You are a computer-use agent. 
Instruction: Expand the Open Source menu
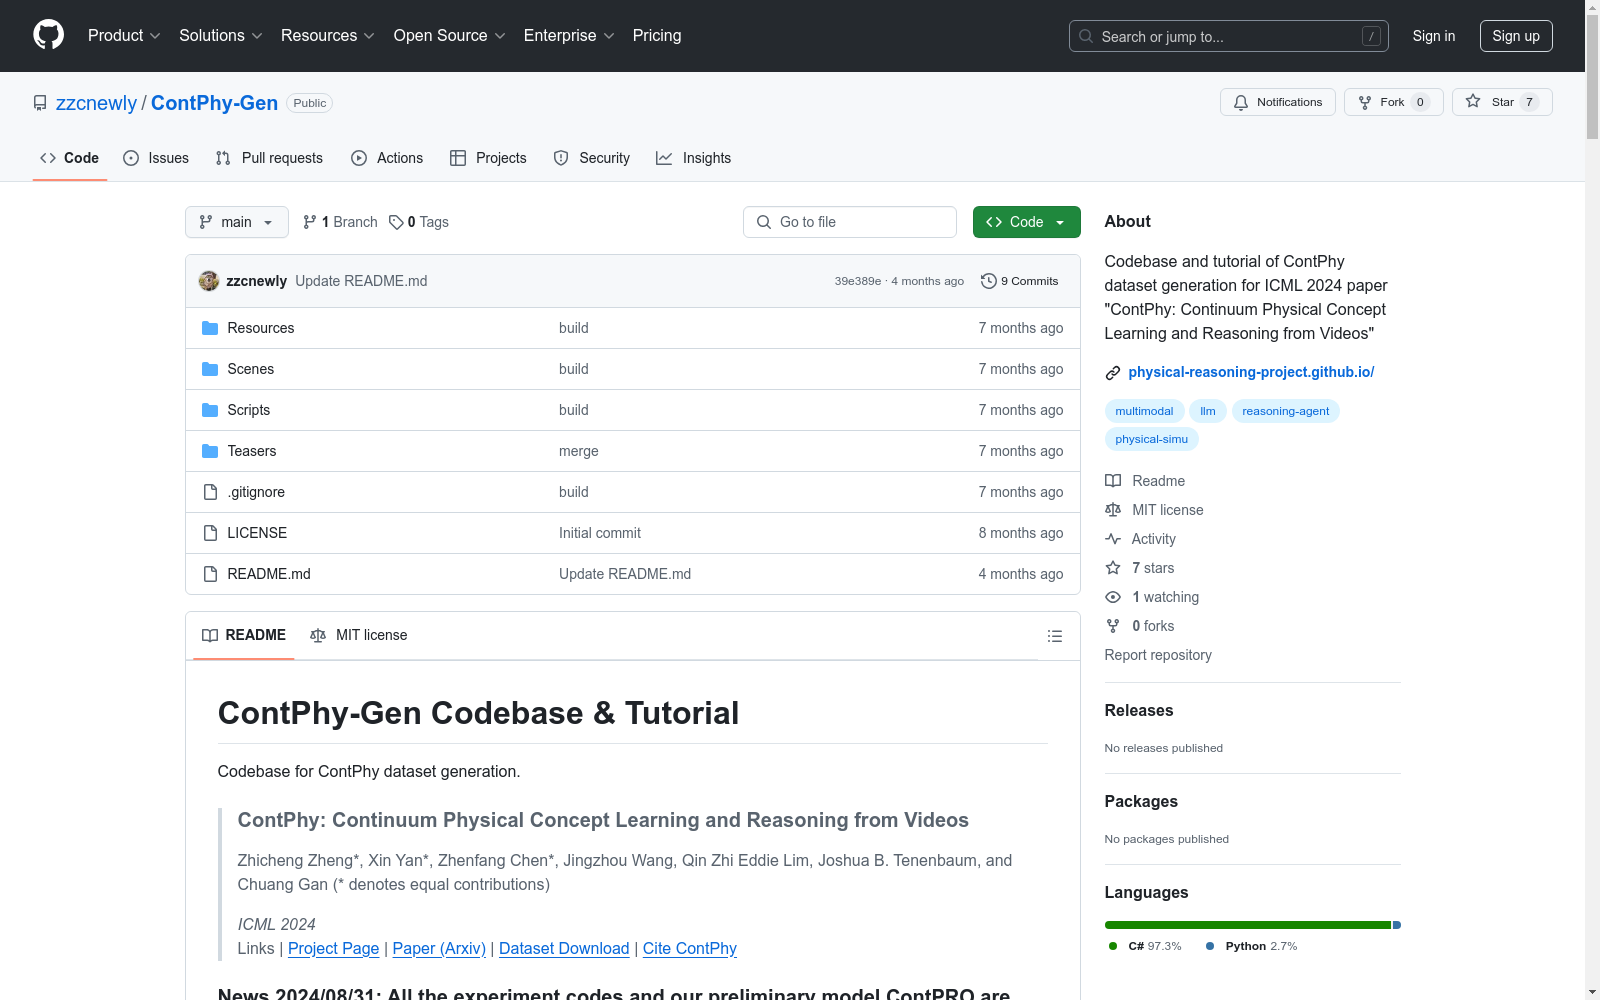point(450,36)
